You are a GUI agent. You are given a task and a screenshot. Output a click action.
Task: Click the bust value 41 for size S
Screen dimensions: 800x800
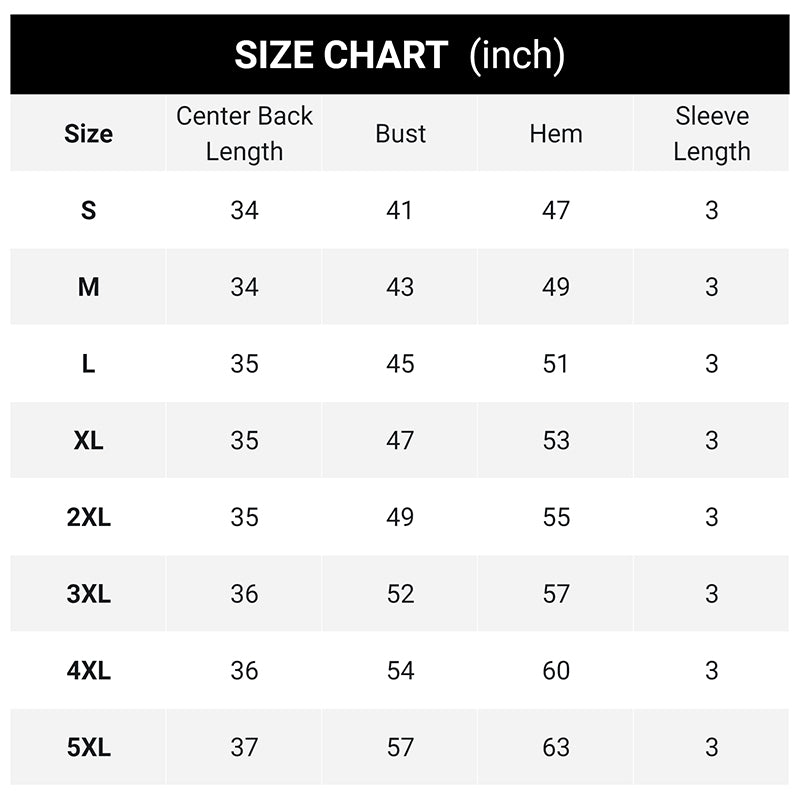[x=400, y=210]
